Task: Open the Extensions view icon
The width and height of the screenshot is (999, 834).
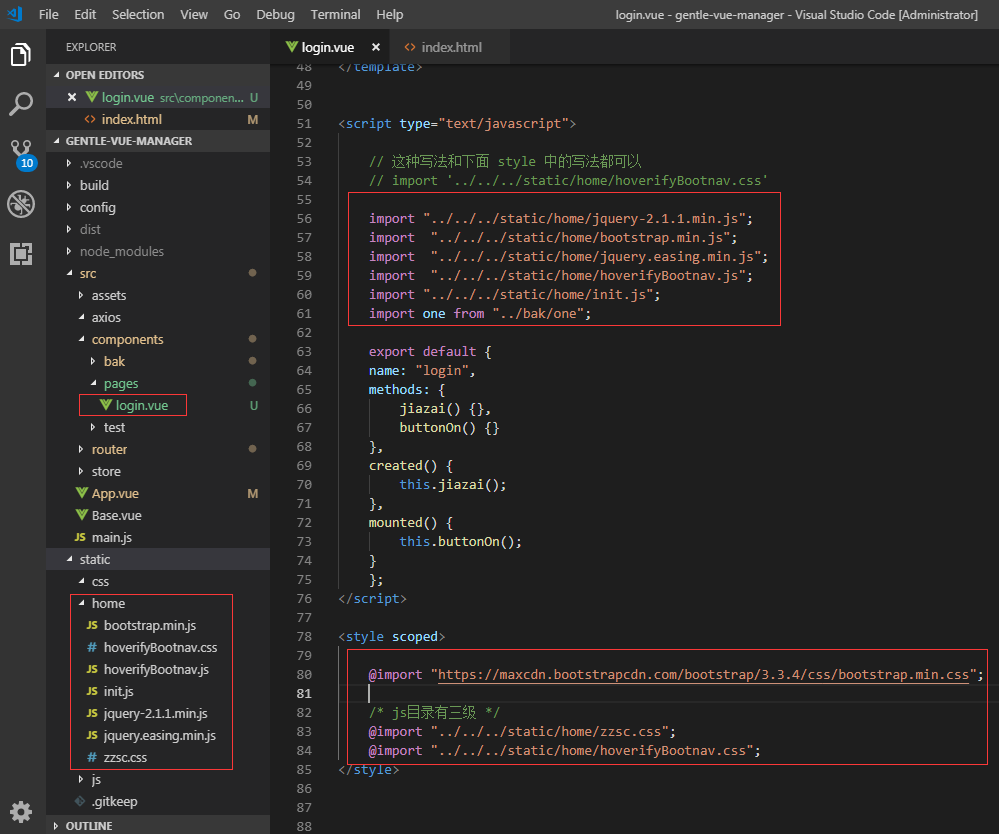Action: click(x=21, y=254)
